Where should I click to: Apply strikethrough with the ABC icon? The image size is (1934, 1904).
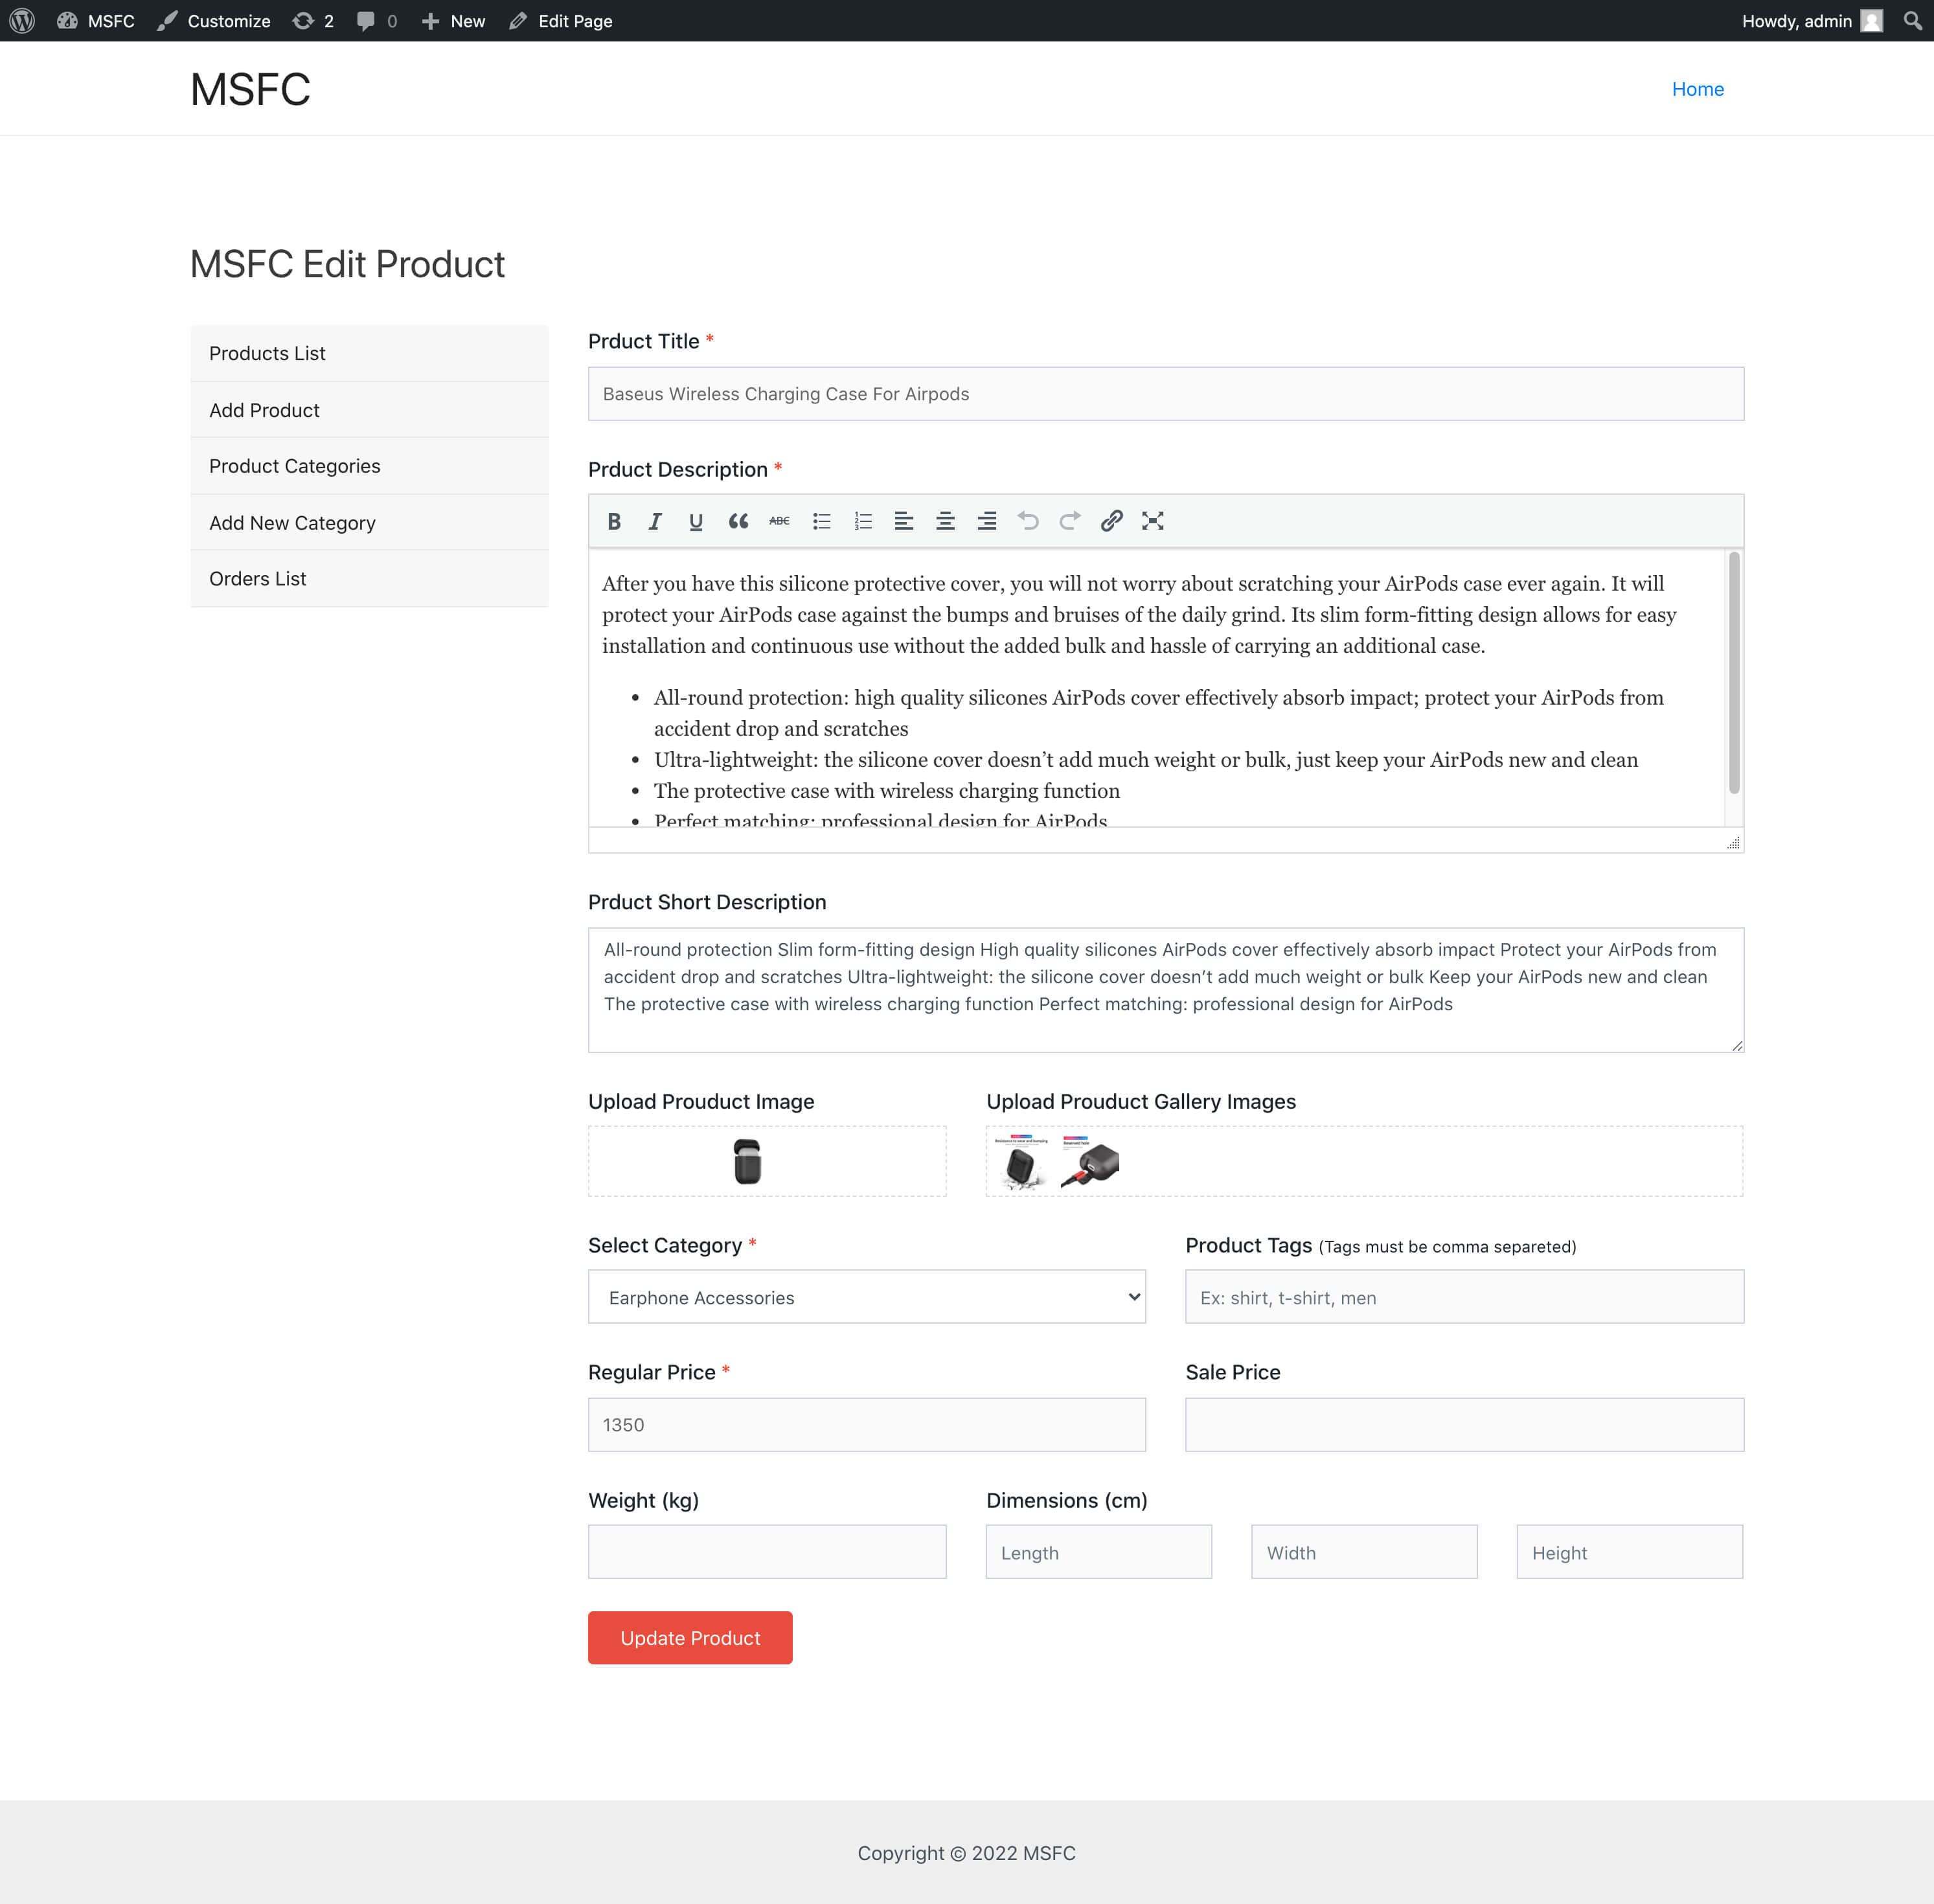779,521
